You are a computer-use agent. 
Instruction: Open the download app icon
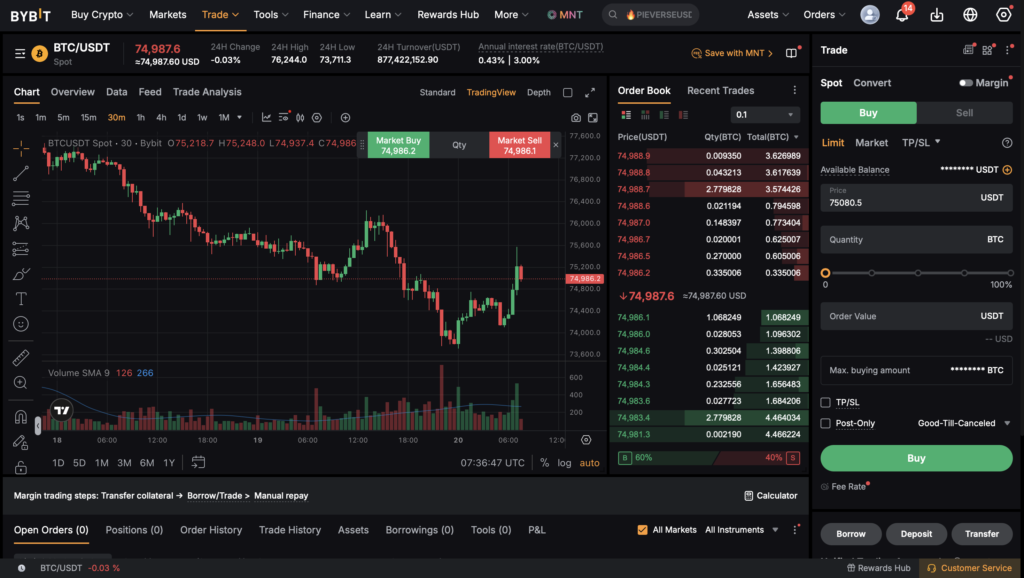[937, 15]
